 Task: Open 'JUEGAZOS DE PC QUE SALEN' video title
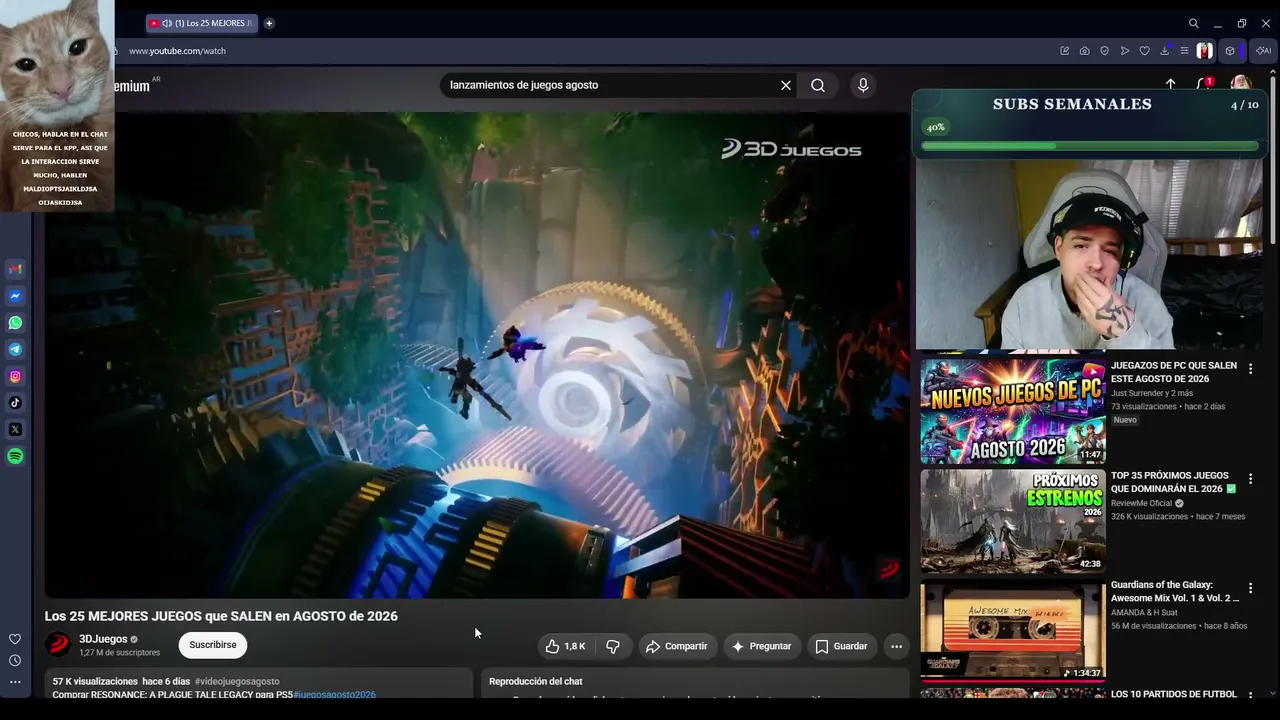1174,372
